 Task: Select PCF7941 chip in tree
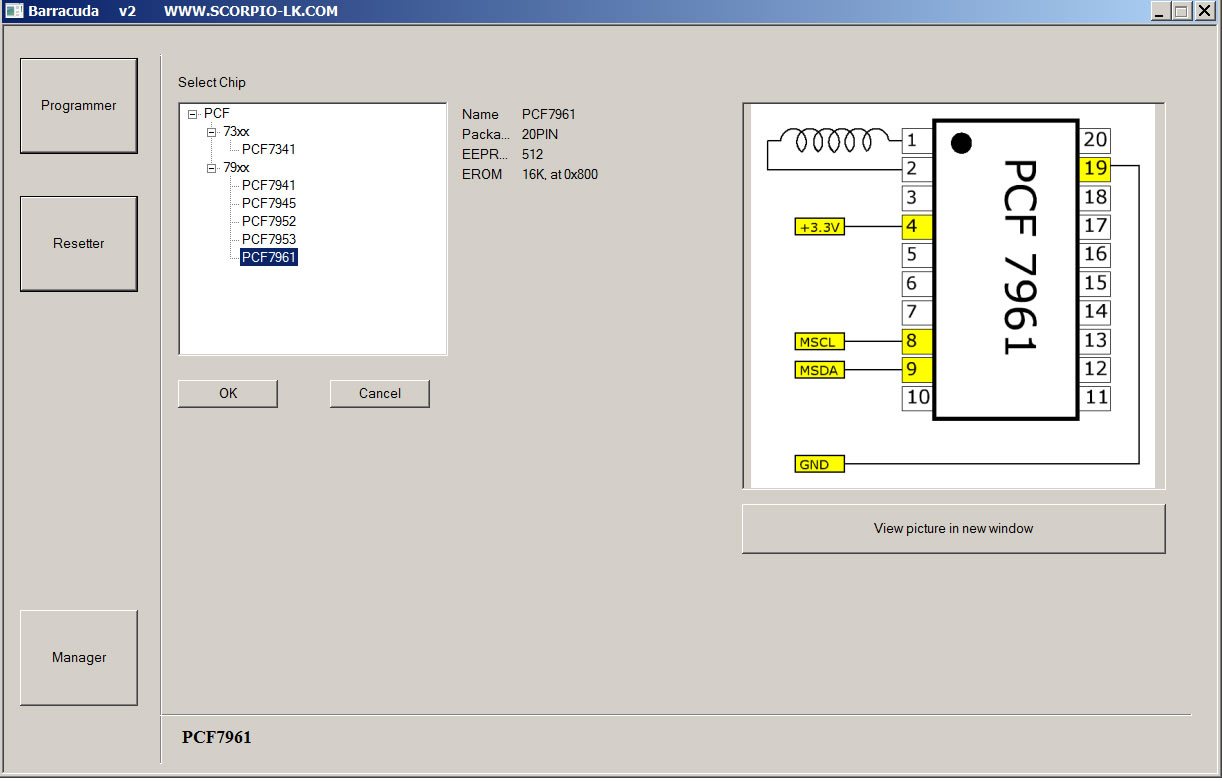(x=268, y=186)
